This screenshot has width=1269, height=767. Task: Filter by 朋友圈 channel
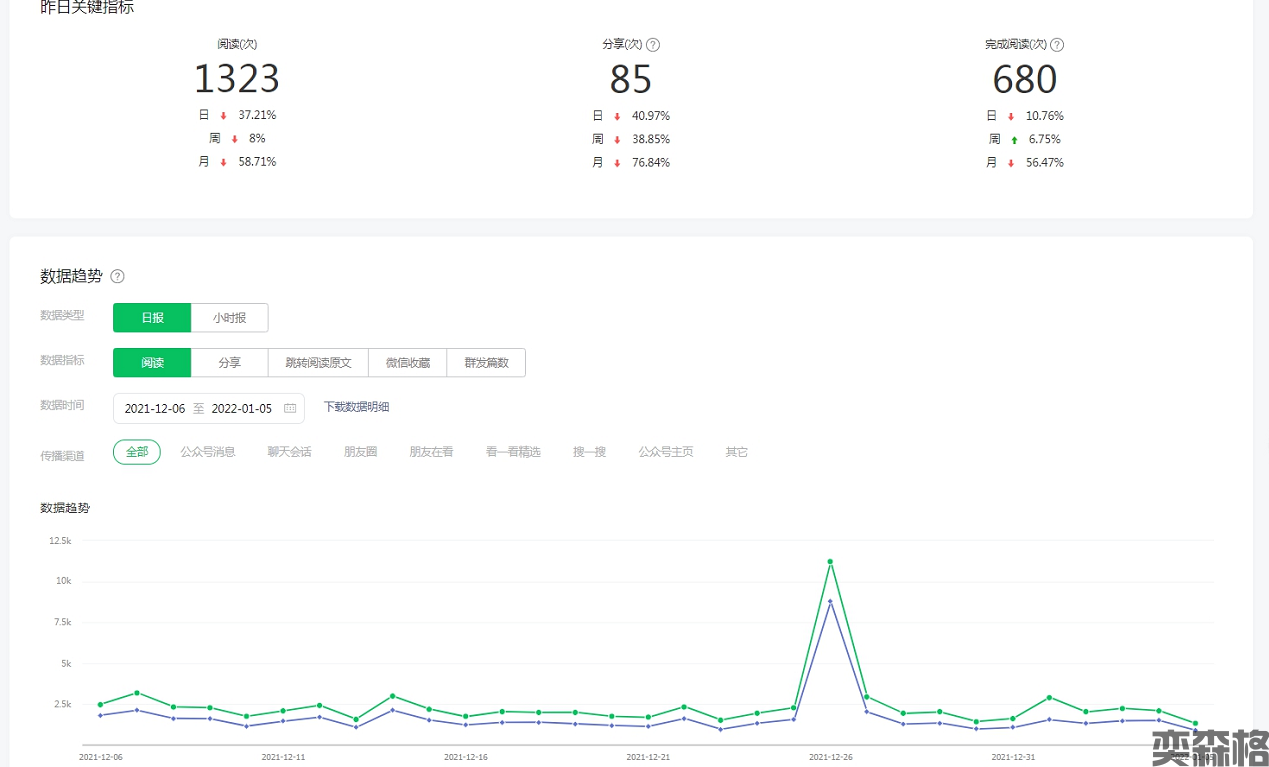360,452
